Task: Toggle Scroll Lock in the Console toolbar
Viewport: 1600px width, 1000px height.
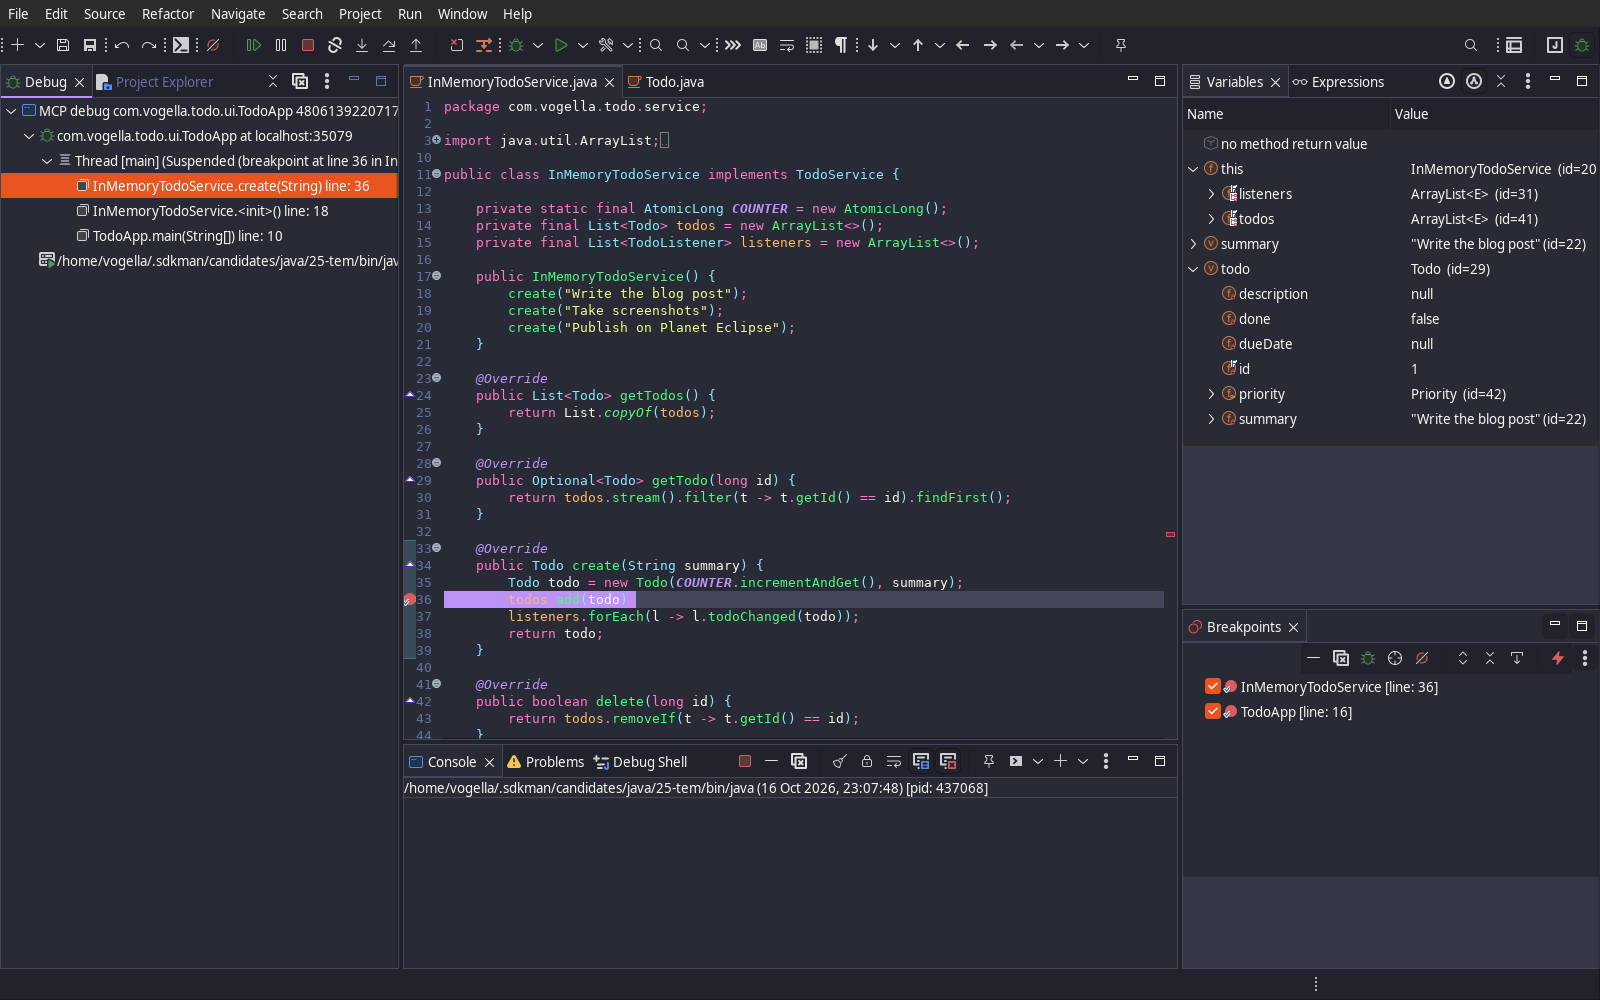Action: [x=867, y=761]
